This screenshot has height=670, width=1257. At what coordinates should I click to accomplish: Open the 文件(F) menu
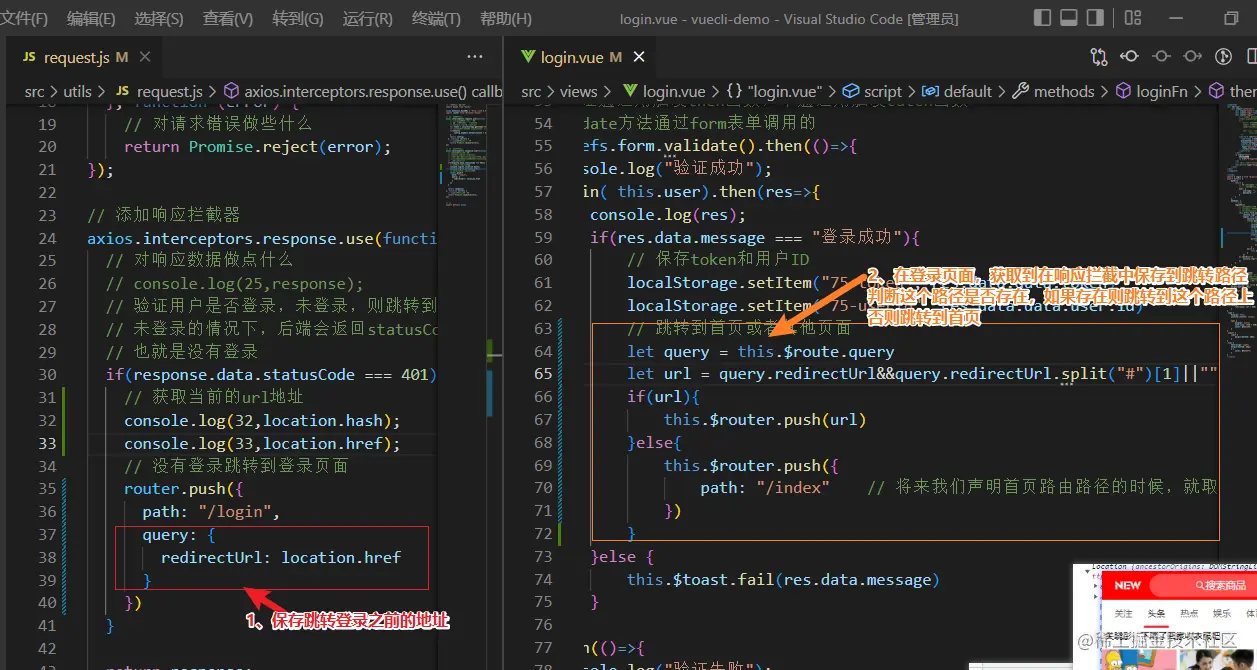point(24,19)
